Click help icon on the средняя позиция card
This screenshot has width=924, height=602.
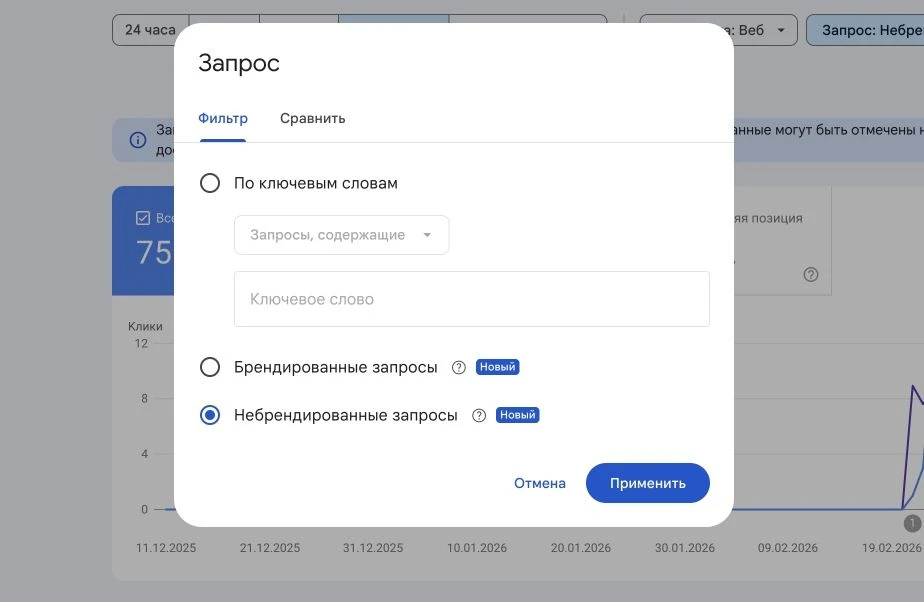click(x=811, y=274)
